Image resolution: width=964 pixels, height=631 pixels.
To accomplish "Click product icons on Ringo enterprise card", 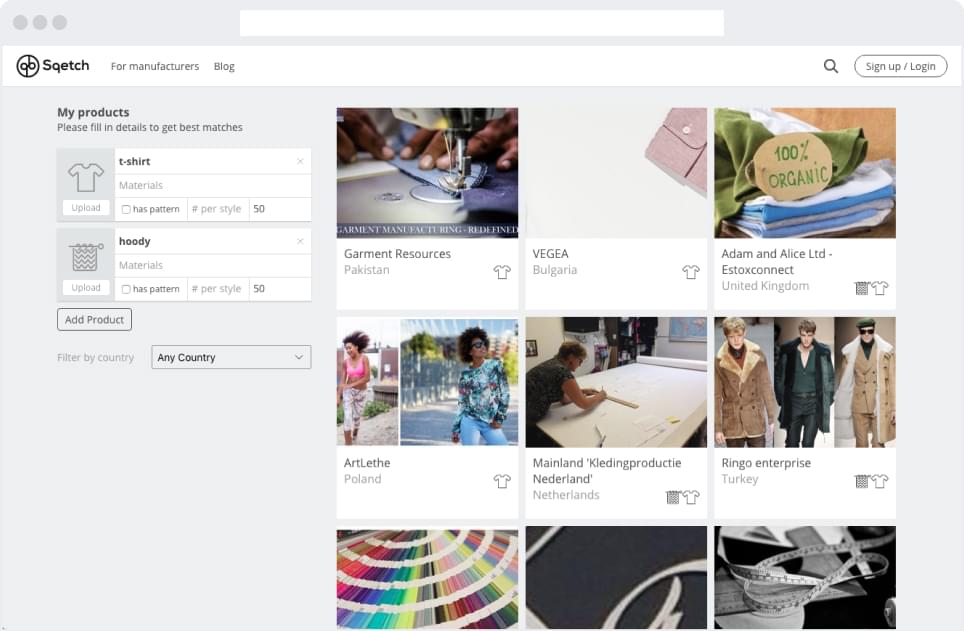I will tap(871, 481).
